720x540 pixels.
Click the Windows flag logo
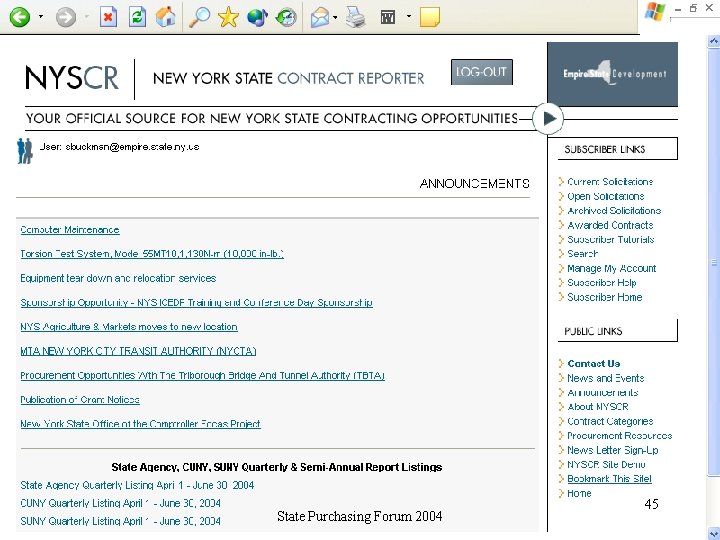[x=655, y=12]
